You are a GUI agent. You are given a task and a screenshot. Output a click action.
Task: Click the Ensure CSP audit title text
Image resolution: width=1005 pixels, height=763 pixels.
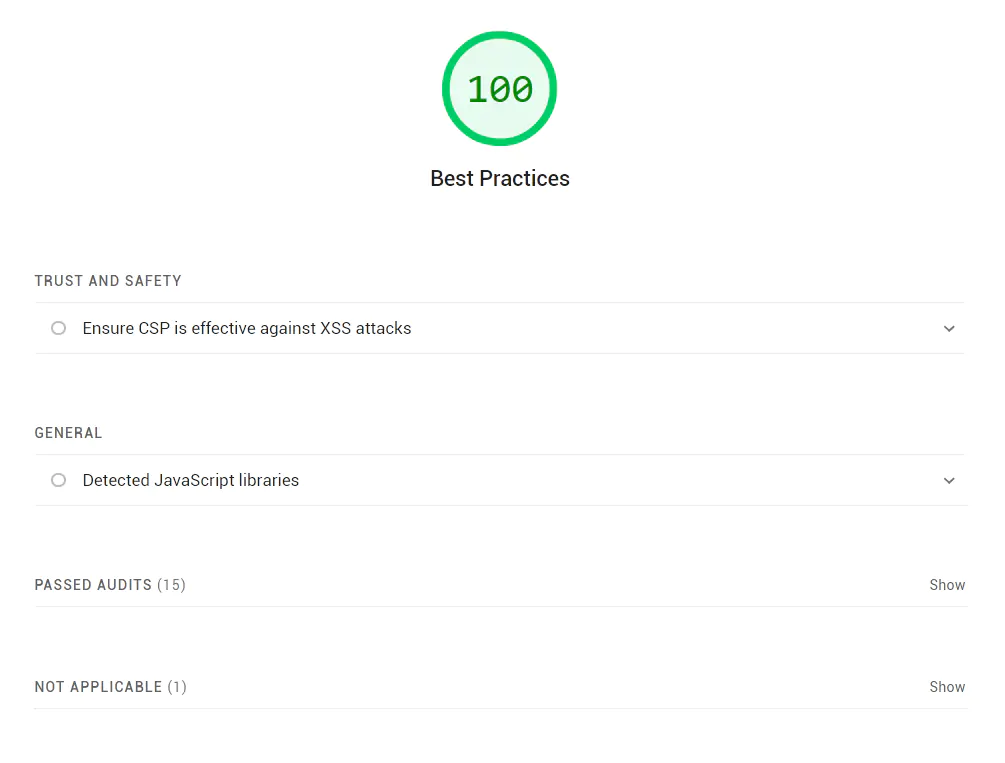[246, 328]
